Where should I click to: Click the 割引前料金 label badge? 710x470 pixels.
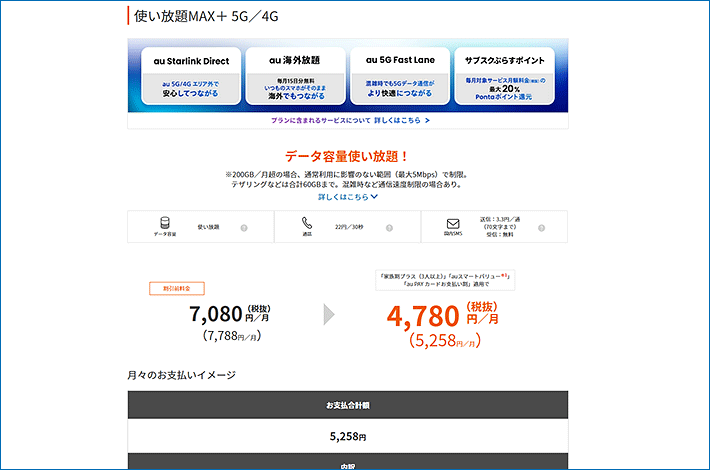(x=177, y=288)
